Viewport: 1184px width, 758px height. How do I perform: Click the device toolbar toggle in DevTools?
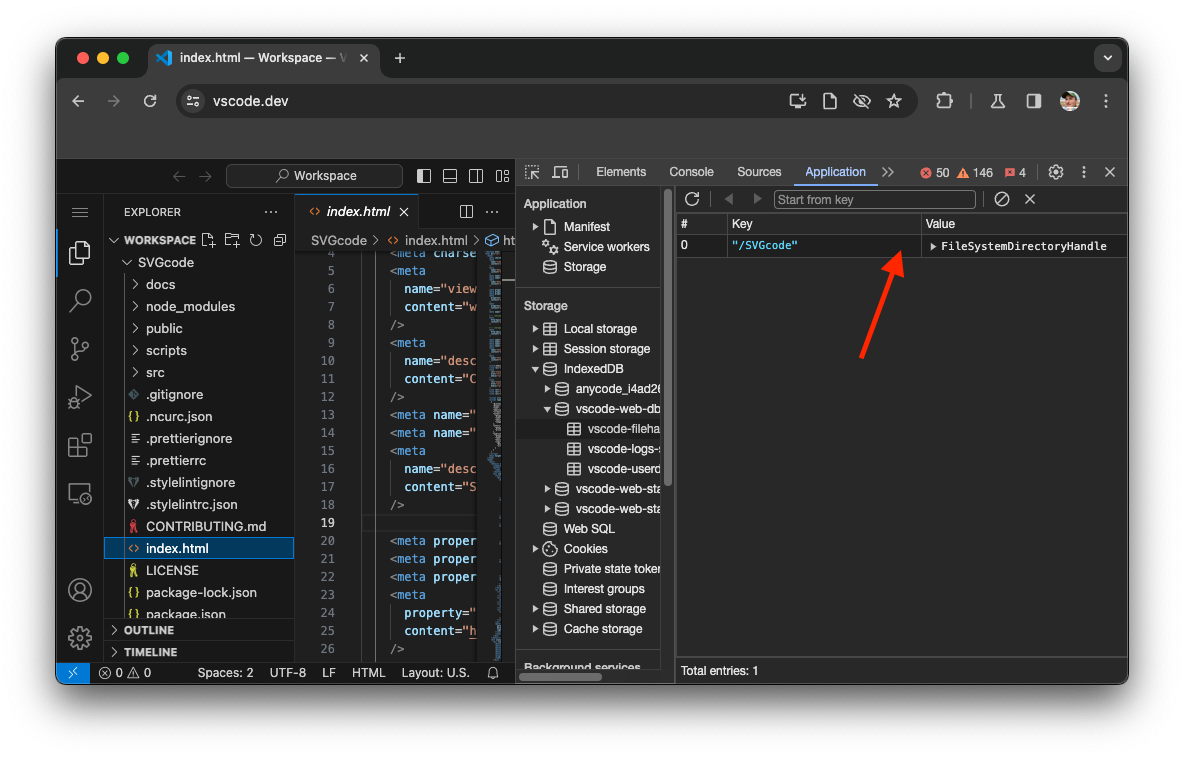click(560, 171)
